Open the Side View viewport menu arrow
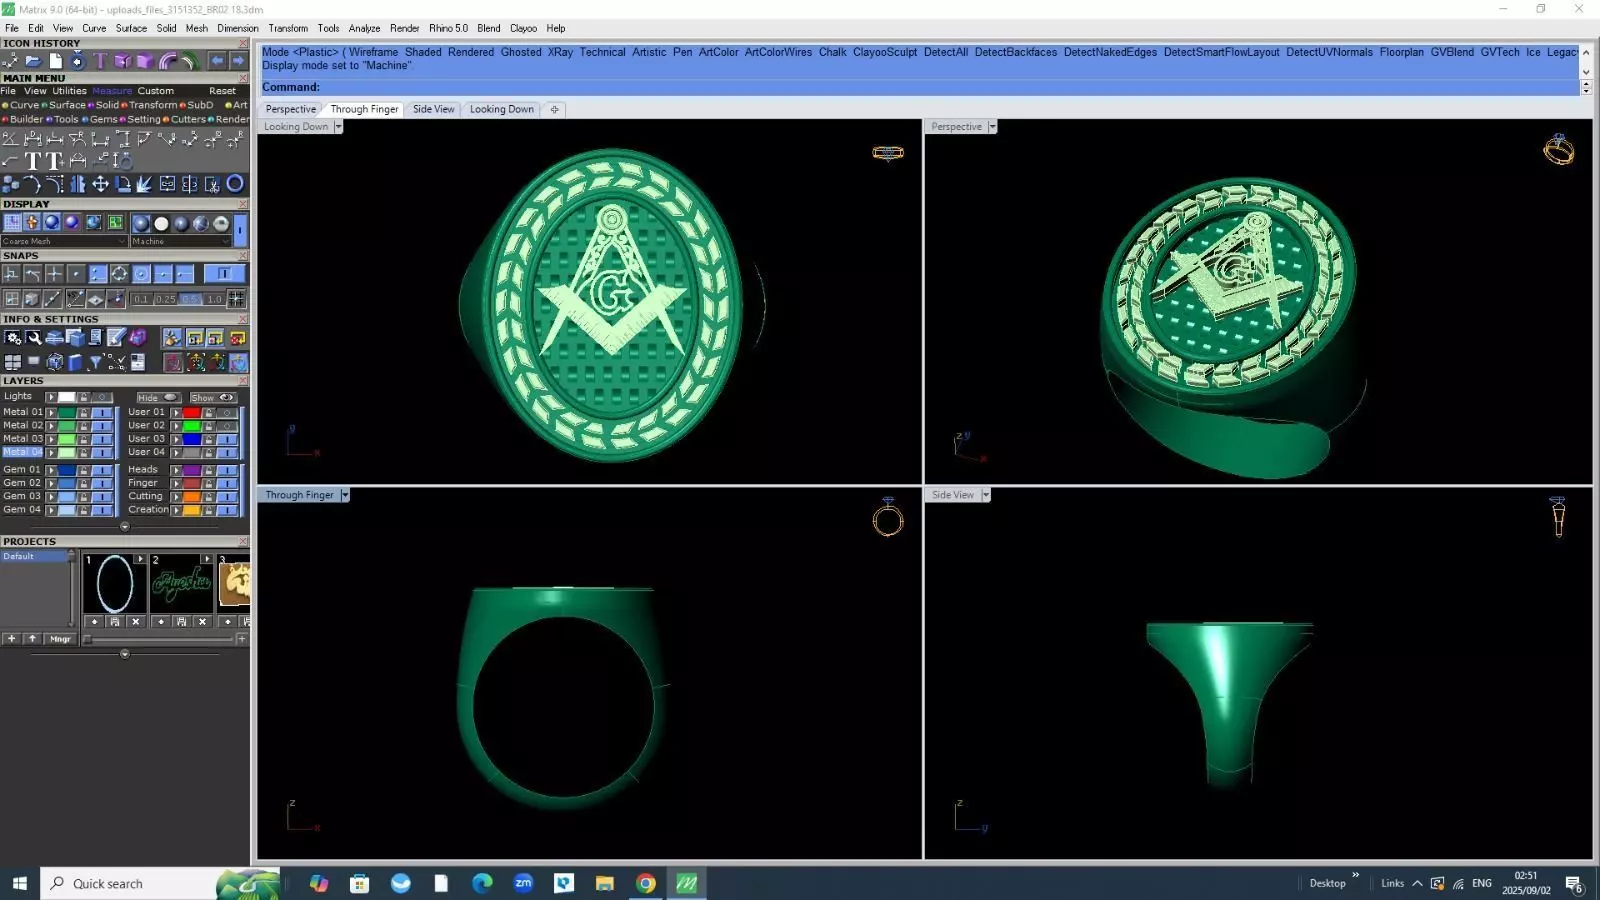The image size is (1600, 900). pos(986,495)
